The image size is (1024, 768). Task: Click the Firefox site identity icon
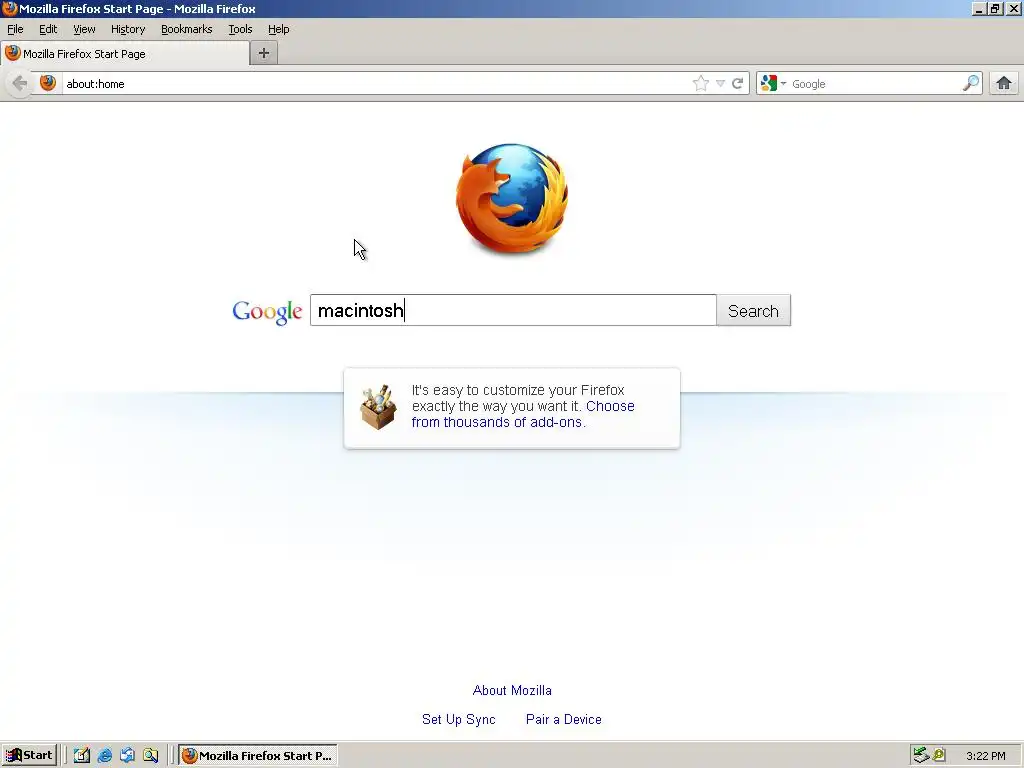[x=48, y=83]
